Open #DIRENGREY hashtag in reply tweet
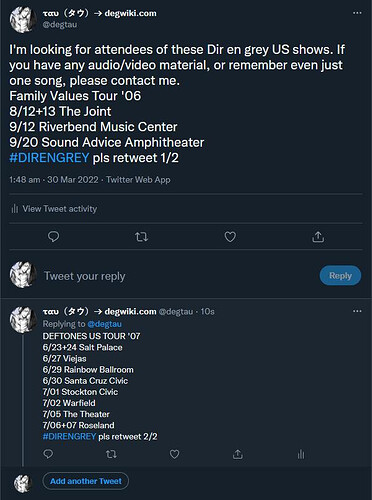The image size is (372, 500). [69, 436]
